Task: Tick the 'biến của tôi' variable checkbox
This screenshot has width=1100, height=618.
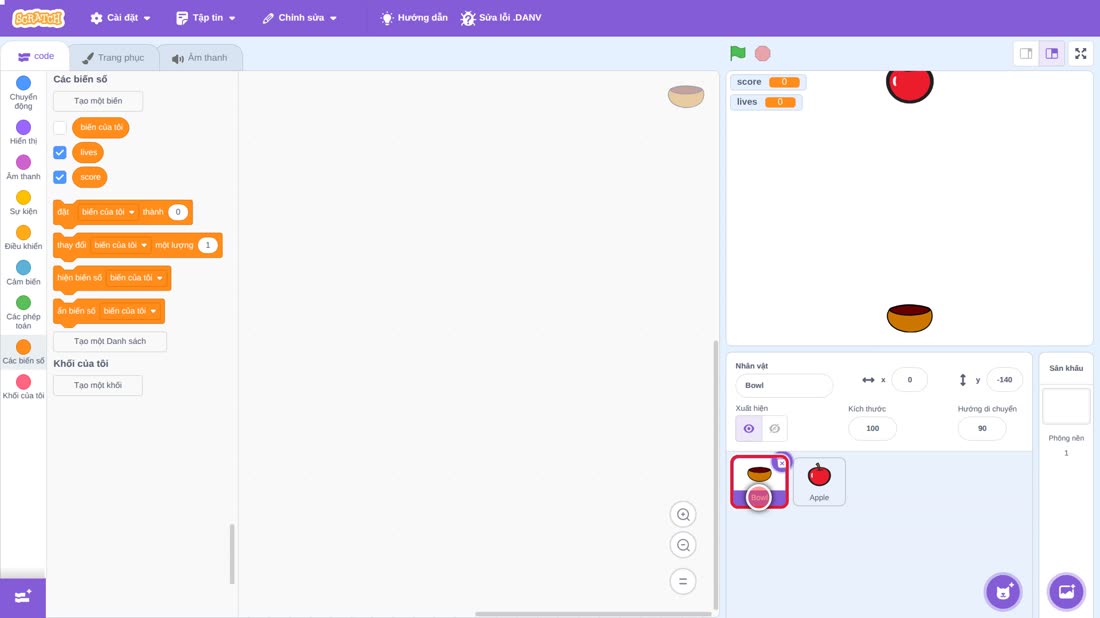Action: pyautogui.click(x=60, y=128)
